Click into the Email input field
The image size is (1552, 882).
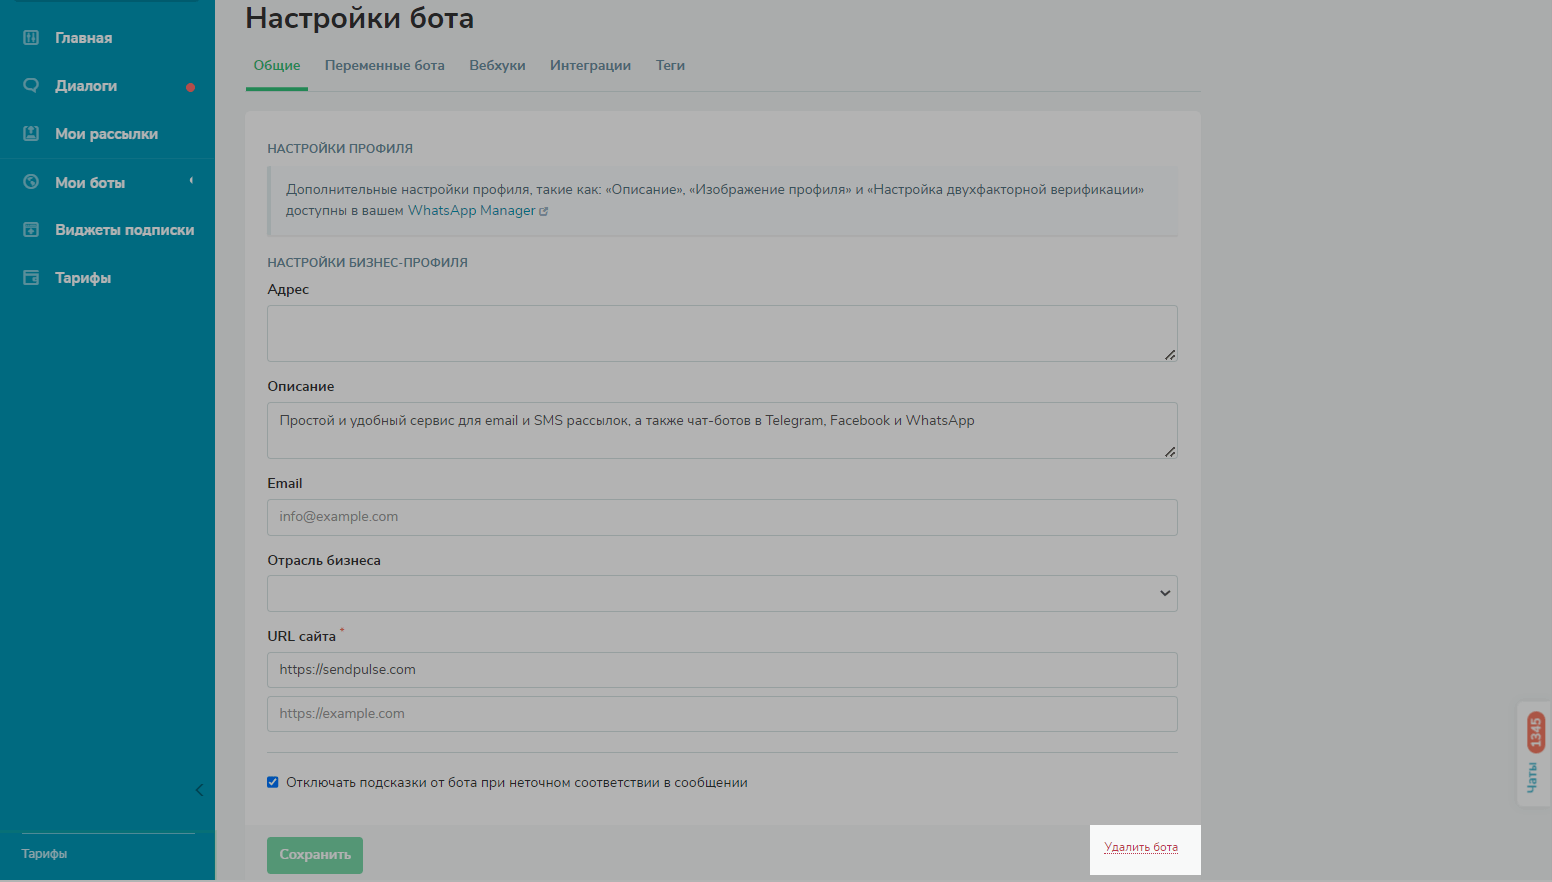coord(721,517)
